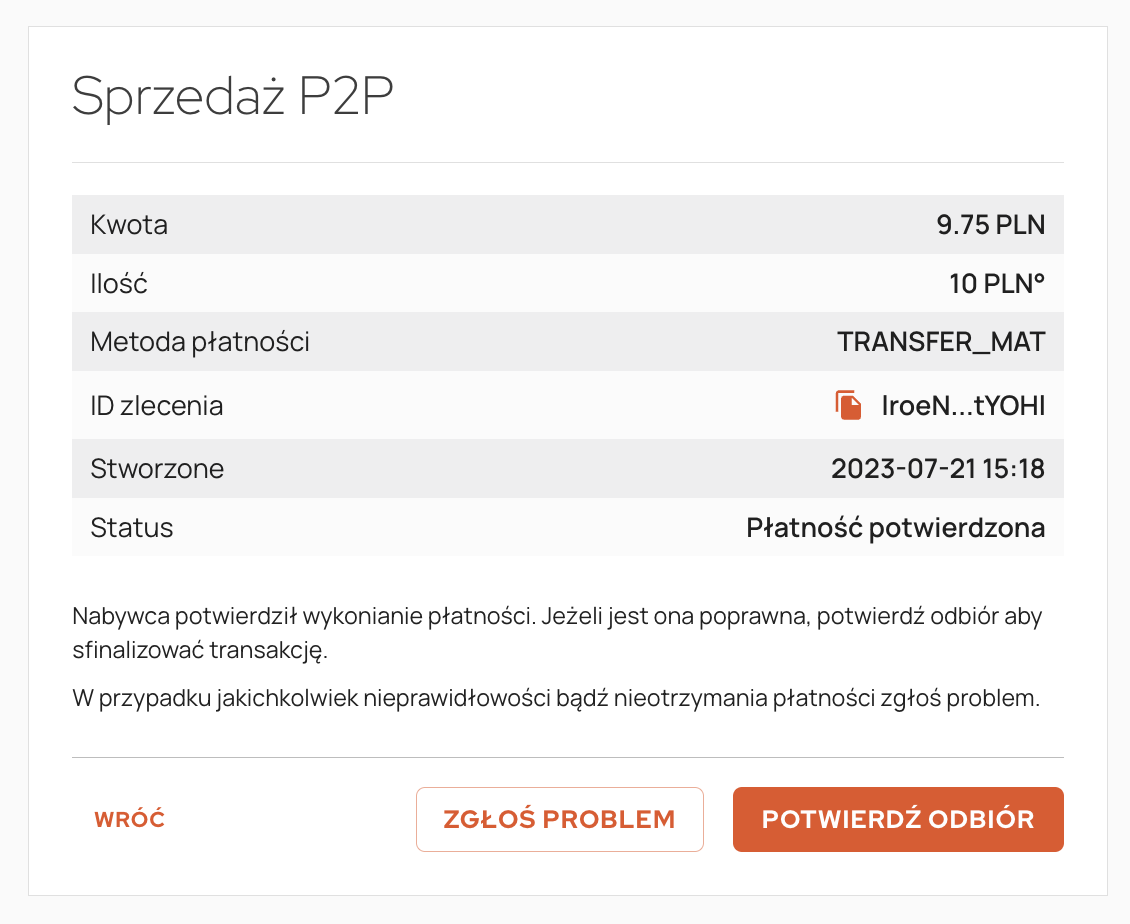
Task: Click the Kwota label
Action: 129,225
